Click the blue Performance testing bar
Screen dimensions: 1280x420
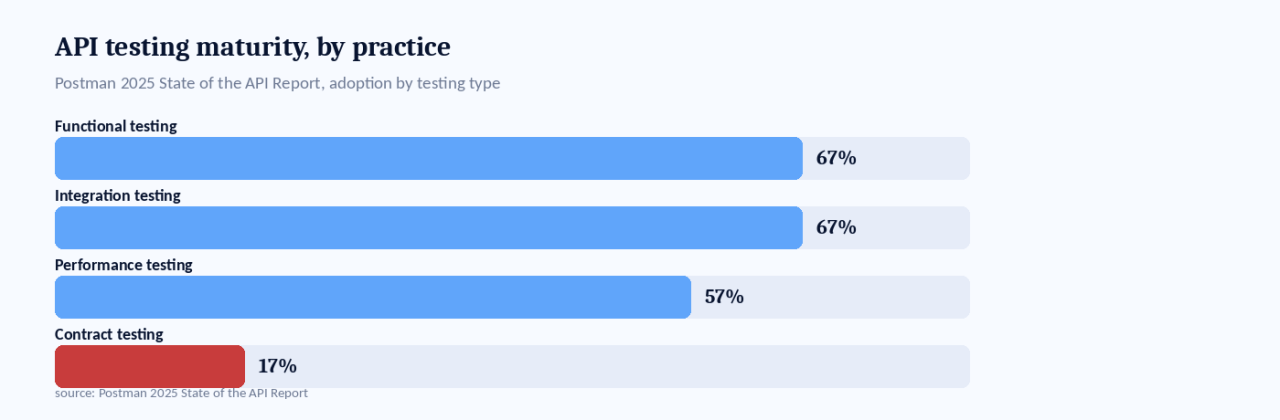tap(373, 297)
